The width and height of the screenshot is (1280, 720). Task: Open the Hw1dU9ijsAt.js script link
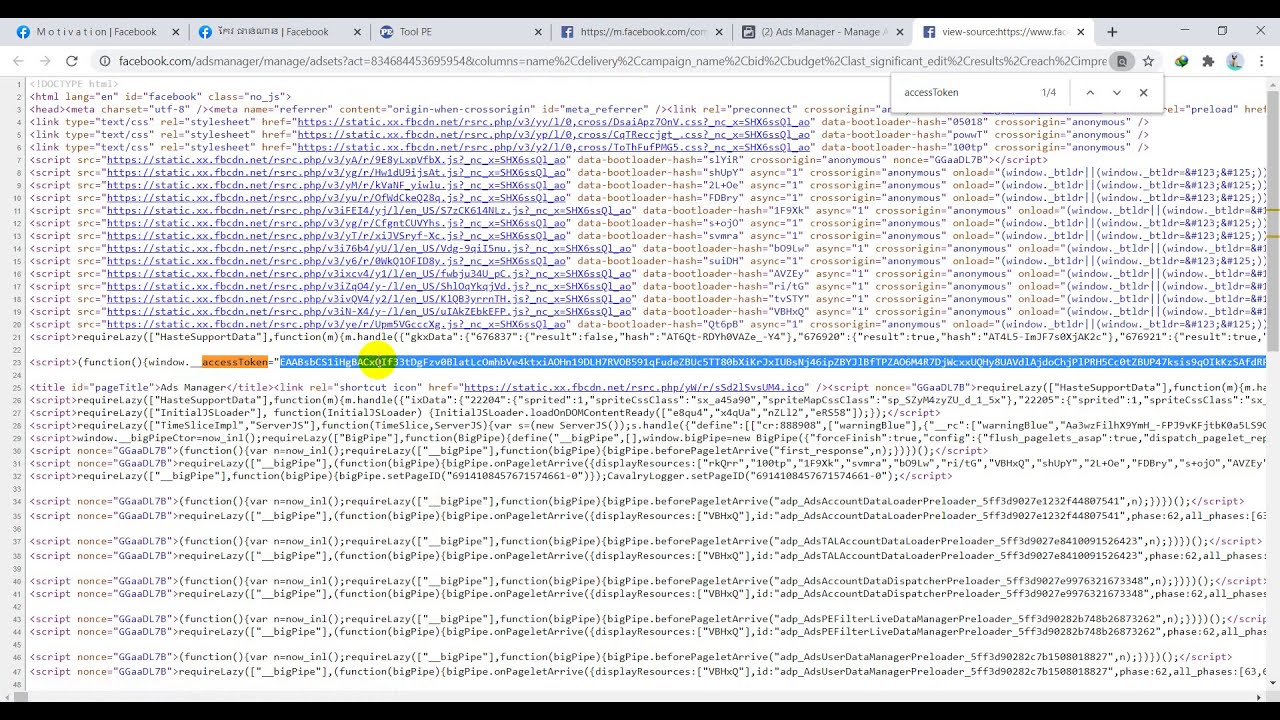pyautogui.click(x=337, y=172)
